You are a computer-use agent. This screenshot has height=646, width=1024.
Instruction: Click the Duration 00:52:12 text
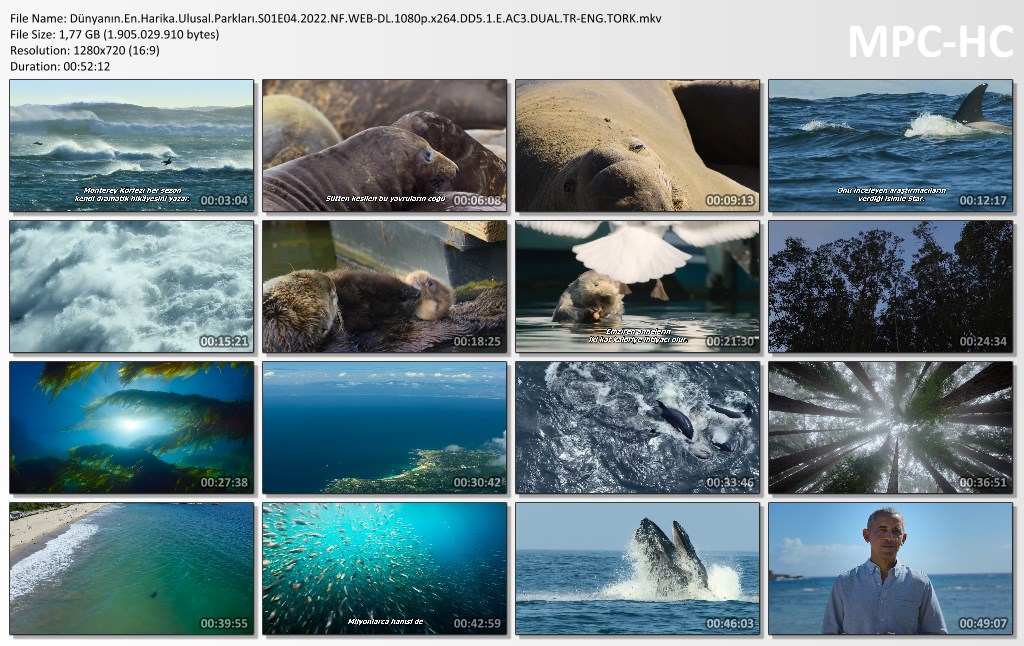[x=60, y=66]
